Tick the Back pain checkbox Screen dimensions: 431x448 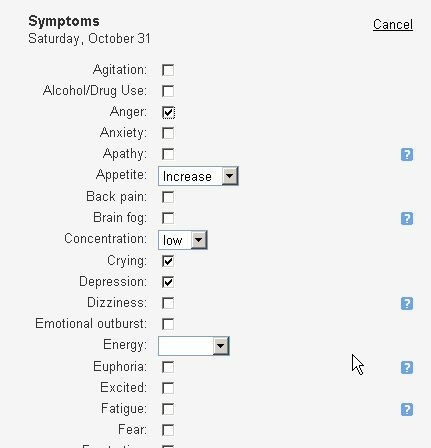(x=168, y=197)
